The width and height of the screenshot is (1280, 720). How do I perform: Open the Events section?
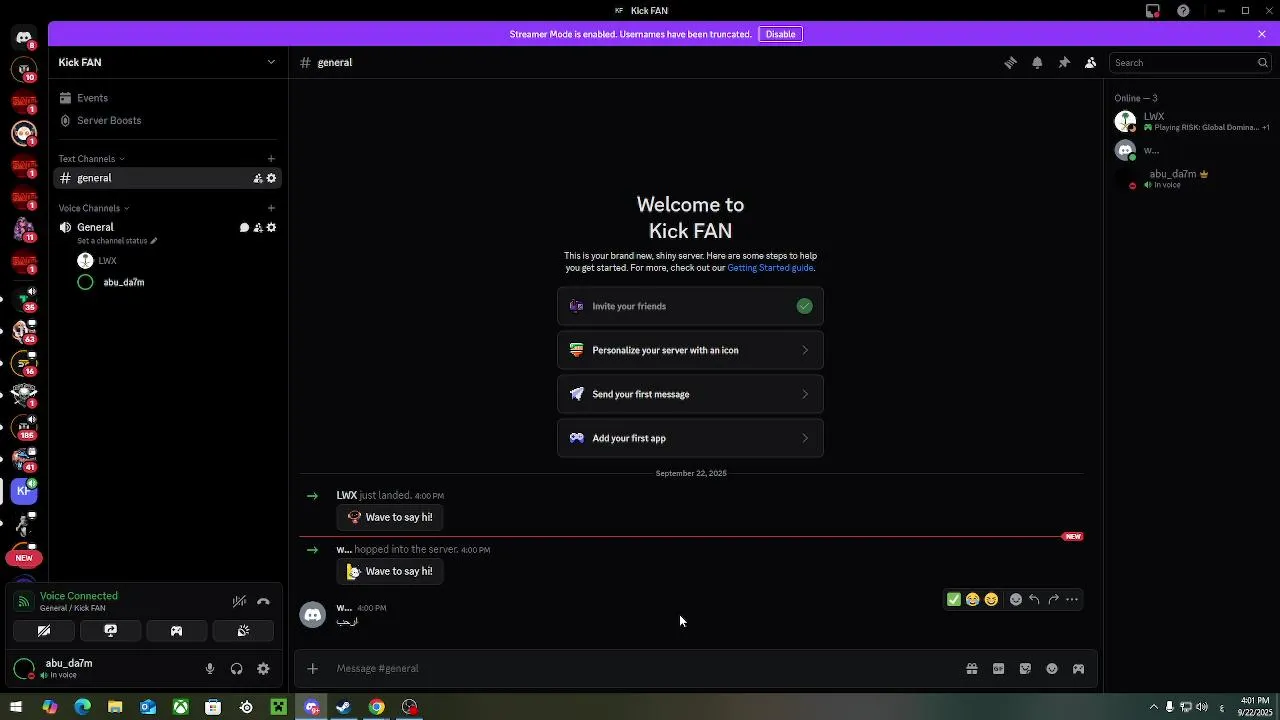click(167, 98)
